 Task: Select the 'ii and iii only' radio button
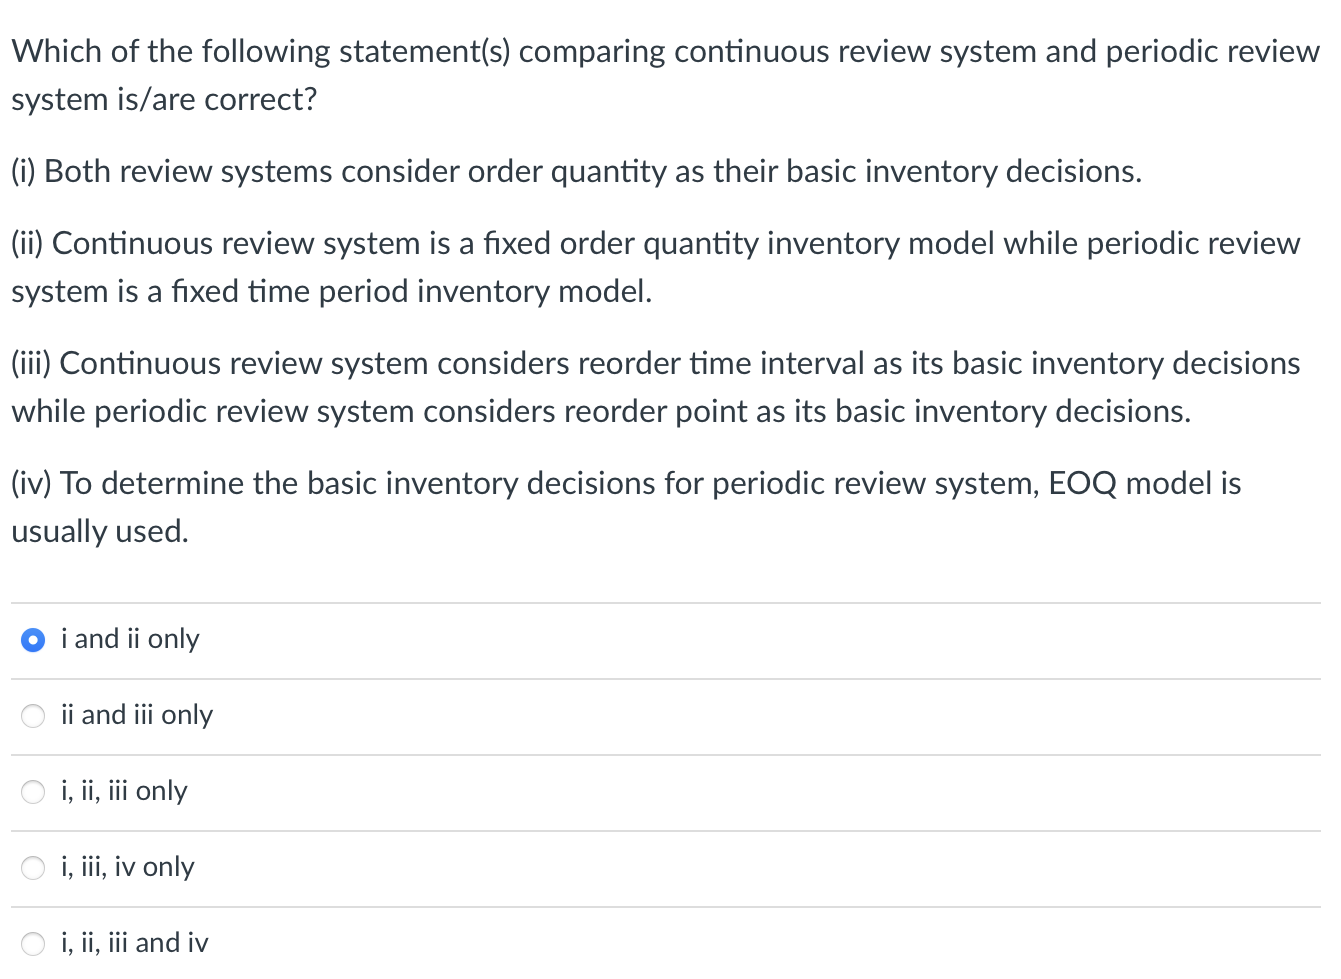coord(33,716)
